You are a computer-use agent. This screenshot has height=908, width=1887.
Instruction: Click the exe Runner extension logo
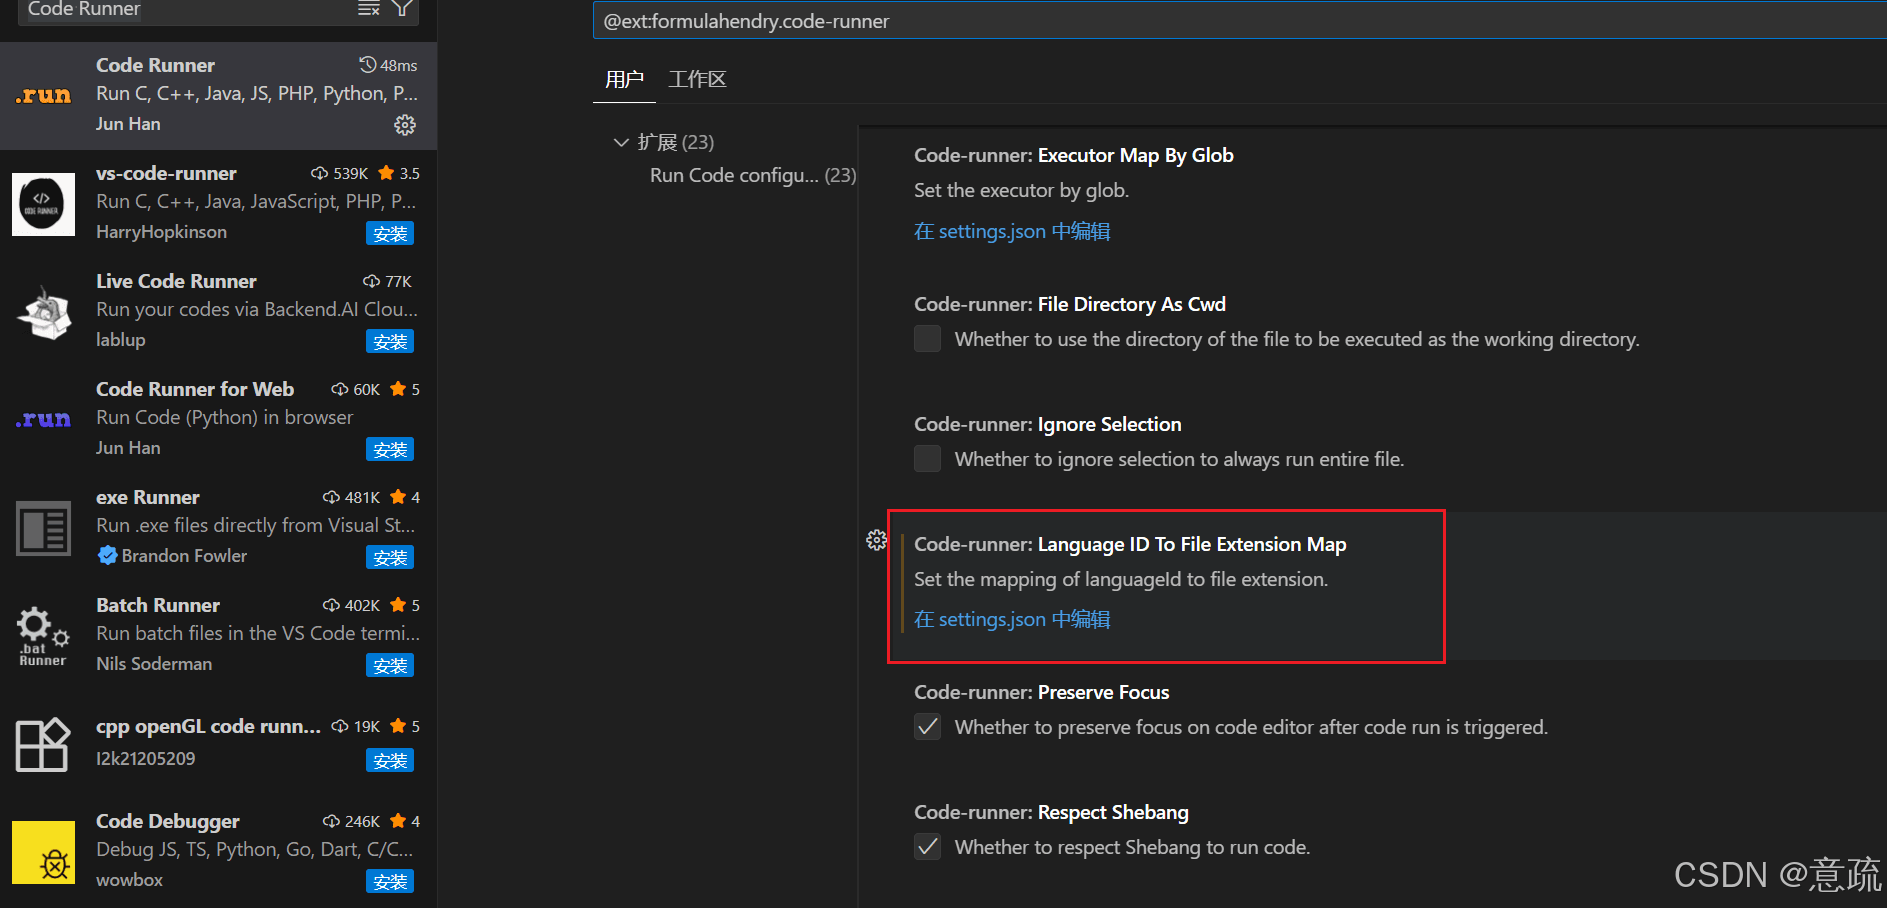point(43,528)
